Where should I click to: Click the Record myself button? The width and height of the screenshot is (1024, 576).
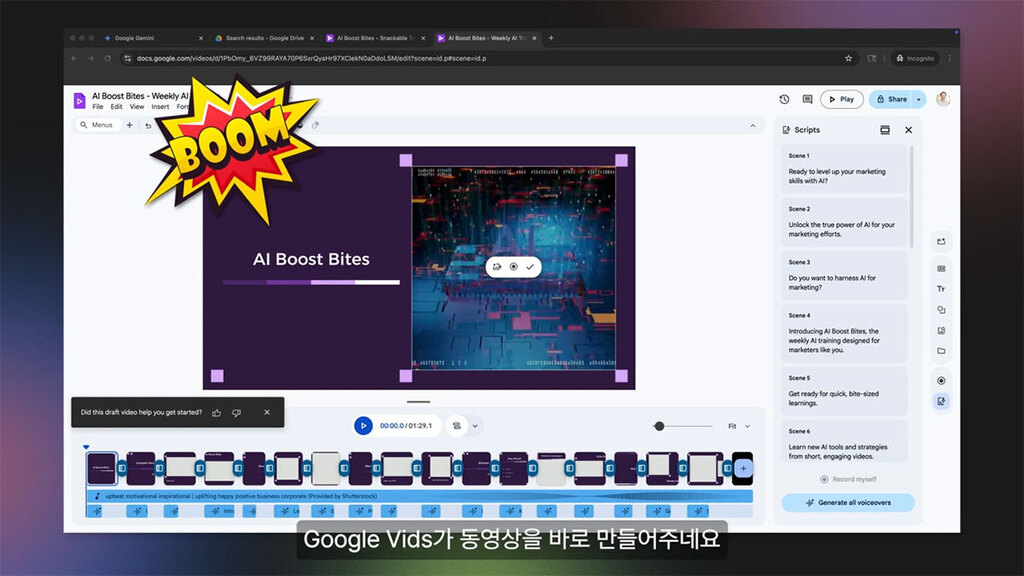tap(848, 479)
